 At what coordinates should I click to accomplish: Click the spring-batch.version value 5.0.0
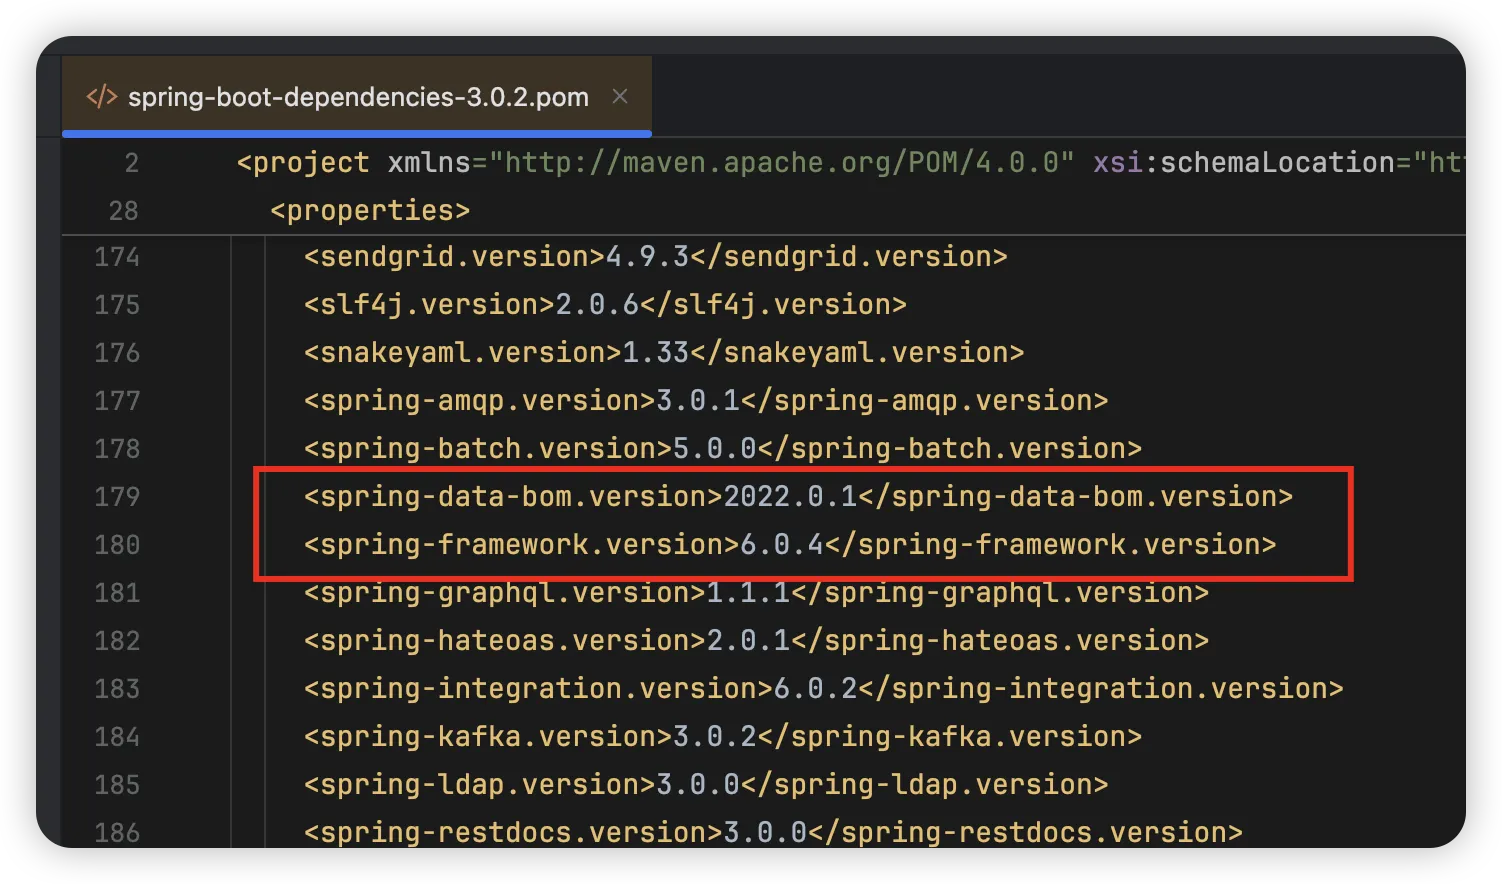(714, 449)
